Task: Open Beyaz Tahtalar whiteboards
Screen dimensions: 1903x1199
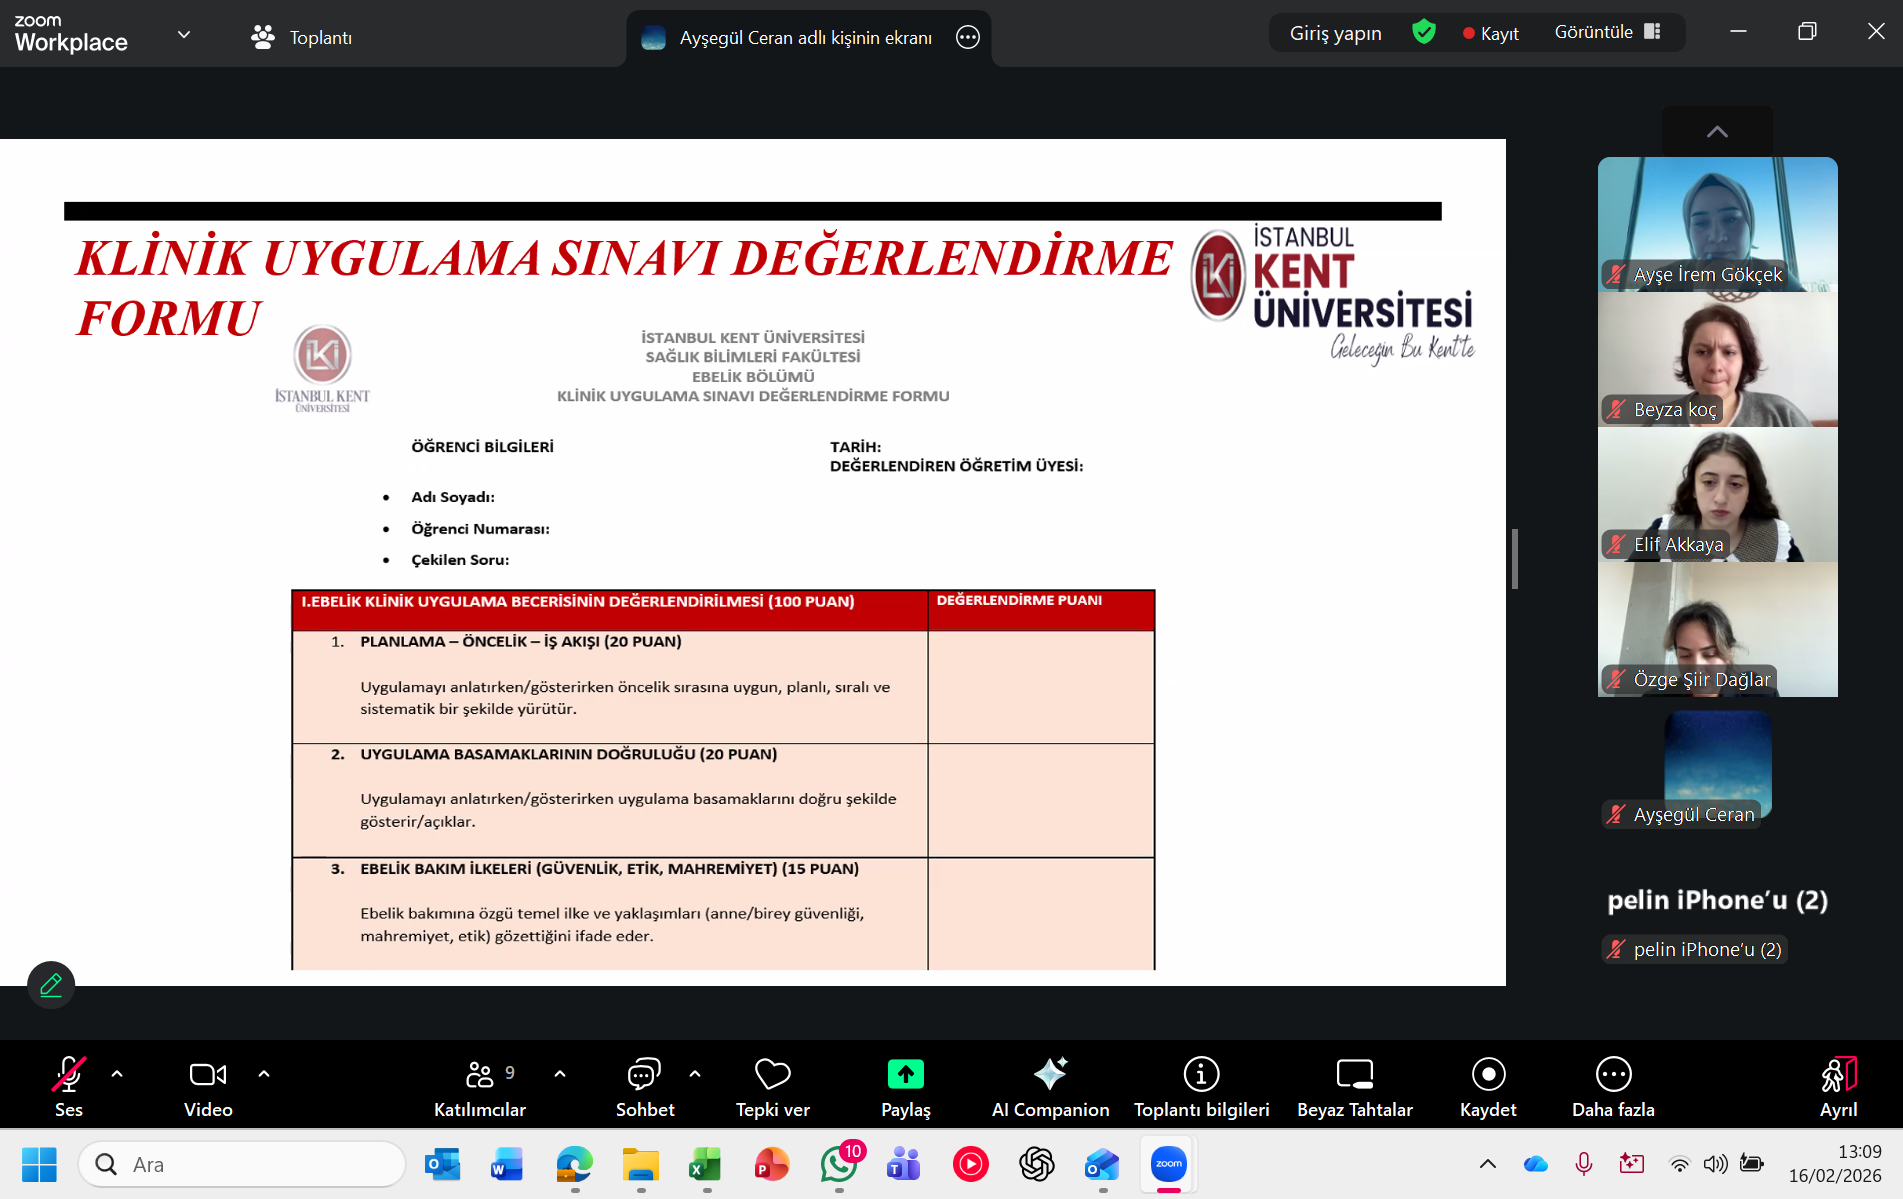Action: point(1354,1085)
